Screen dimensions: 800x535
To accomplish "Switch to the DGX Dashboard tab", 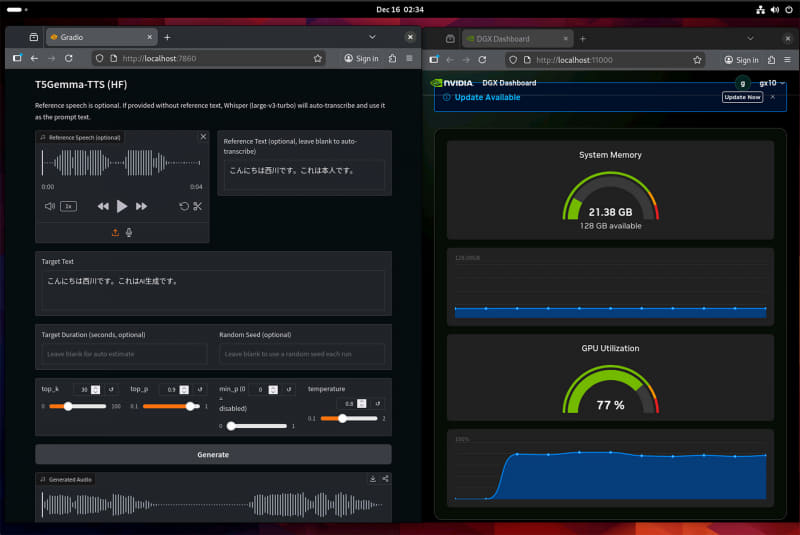I will click(517, 39).
